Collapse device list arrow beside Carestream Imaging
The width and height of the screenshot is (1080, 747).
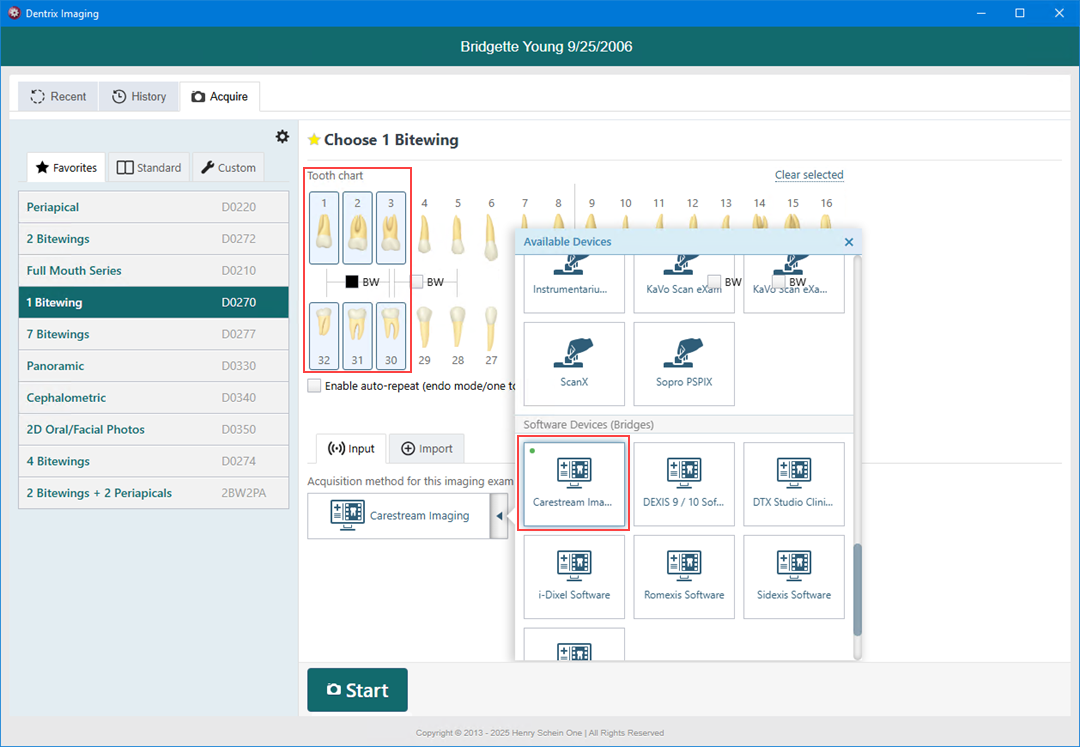click(499, 516)
